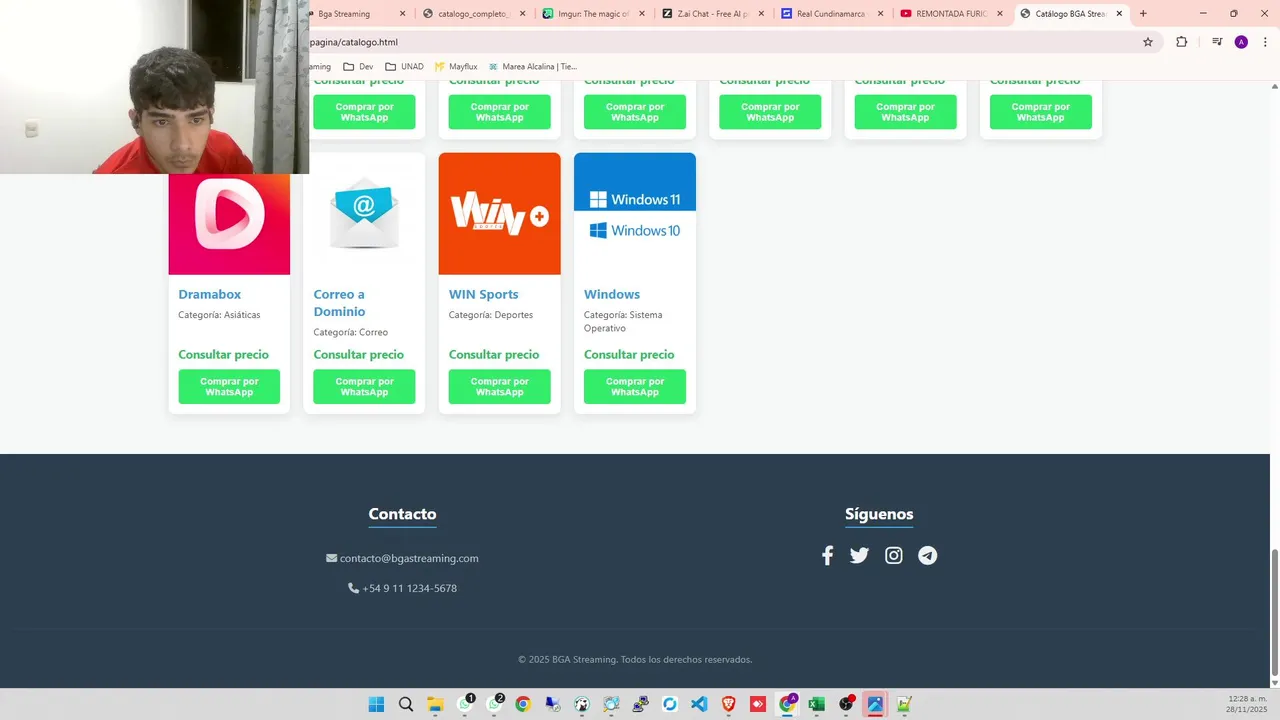
Task: Open the WhatsApp taskbar icon with badge 2
Action: tap(494, 704)
